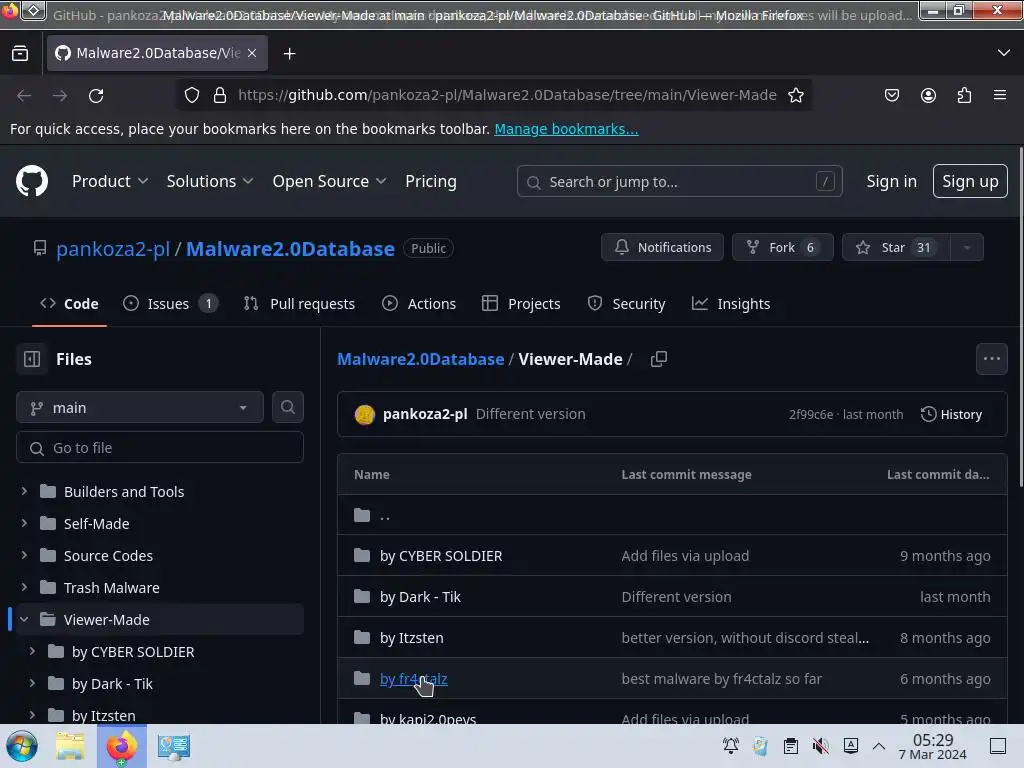This screenshot has width=1024, height=768.
Task: Open Firefox hamburger application menu
Action: click(1000, 95)
